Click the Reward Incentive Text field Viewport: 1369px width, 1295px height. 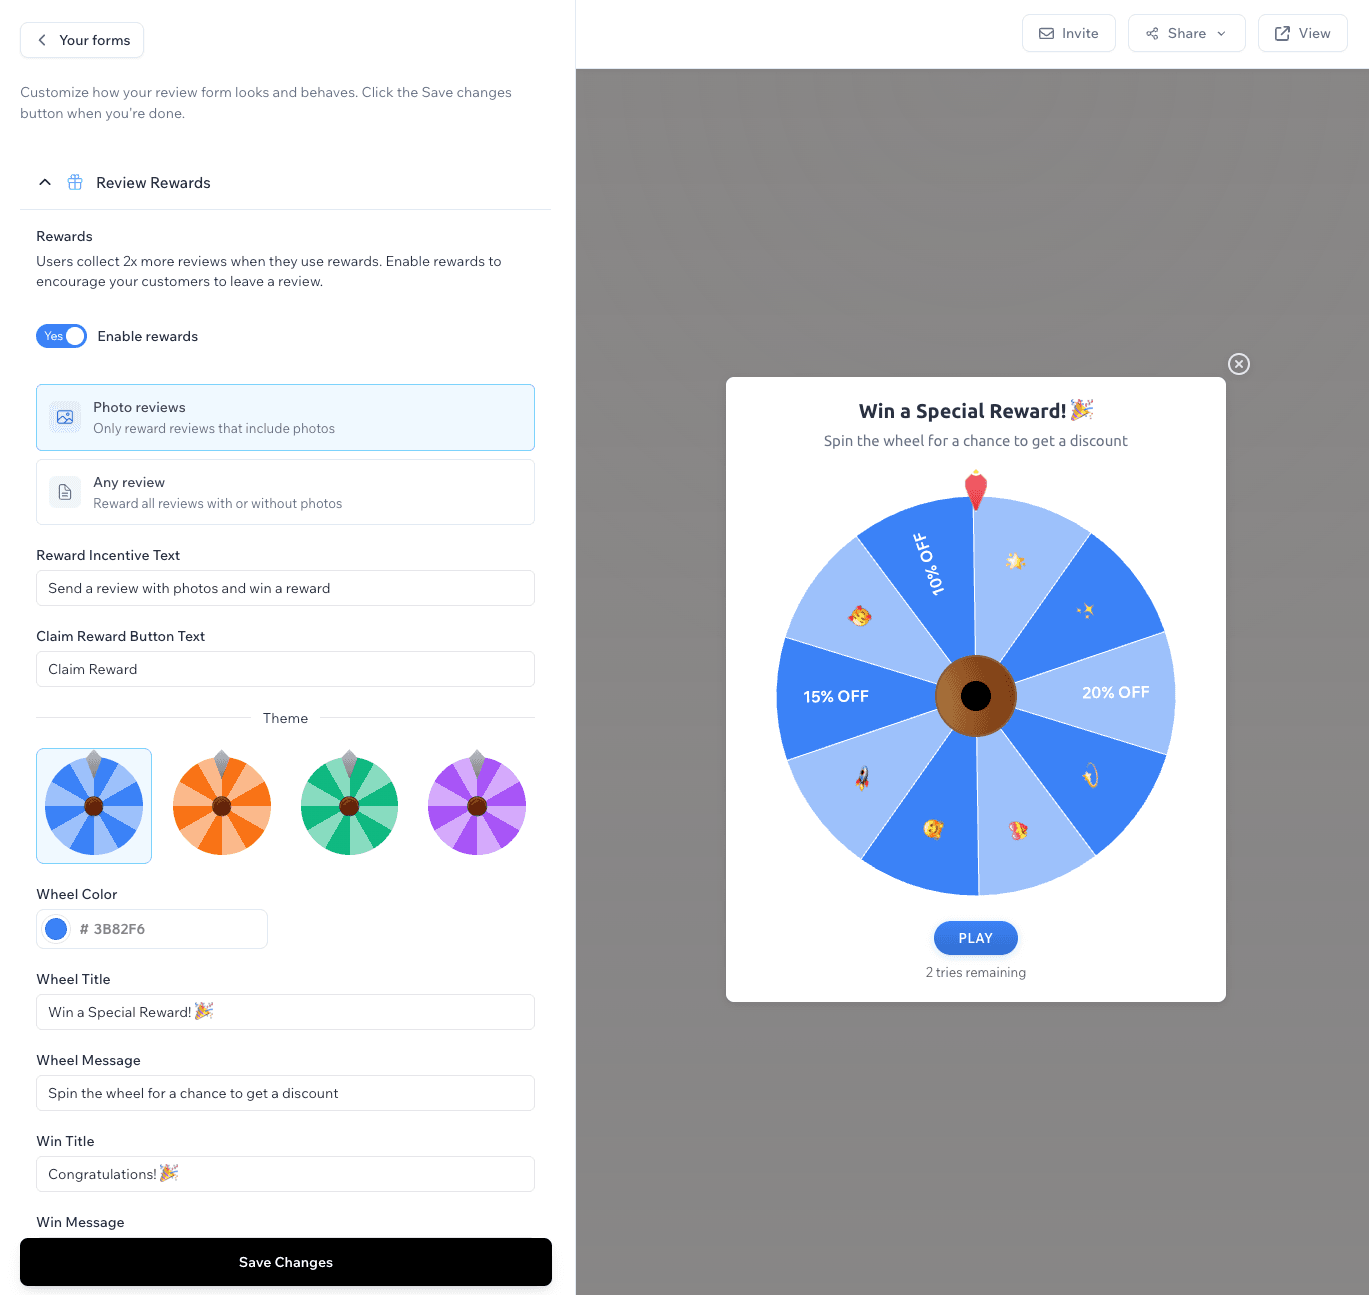point(285,588)
